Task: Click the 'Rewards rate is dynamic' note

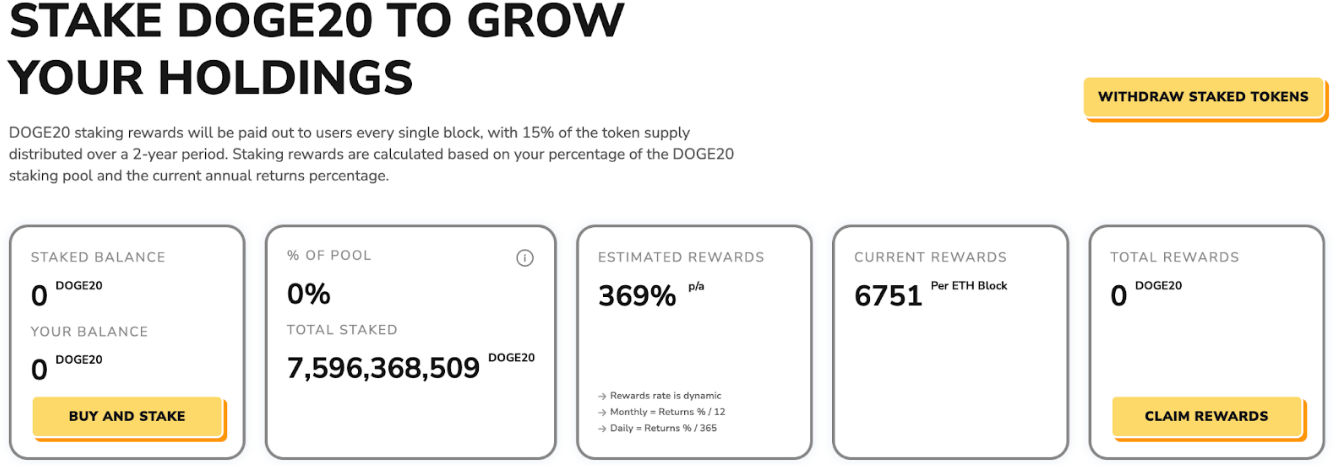Action: tap(665, 396)
